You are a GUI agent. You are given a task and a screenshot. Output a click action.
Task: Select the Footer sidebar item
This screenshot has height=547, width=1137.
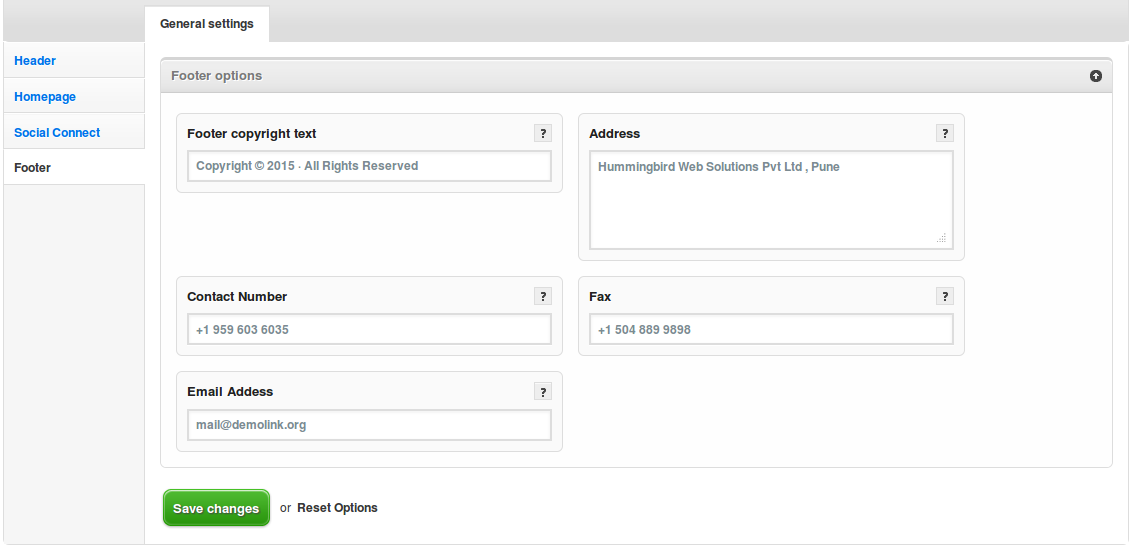[33, 168]
